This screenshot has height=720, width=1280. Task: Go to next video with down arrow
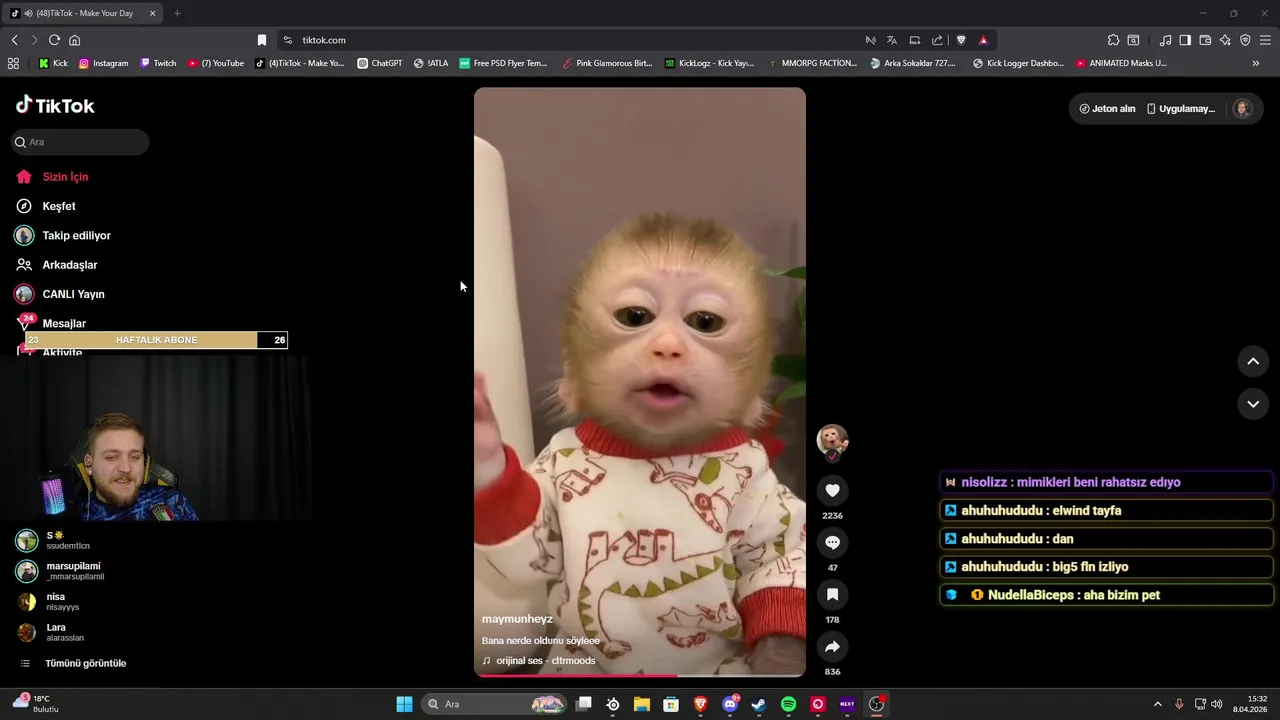(1253, 404)
